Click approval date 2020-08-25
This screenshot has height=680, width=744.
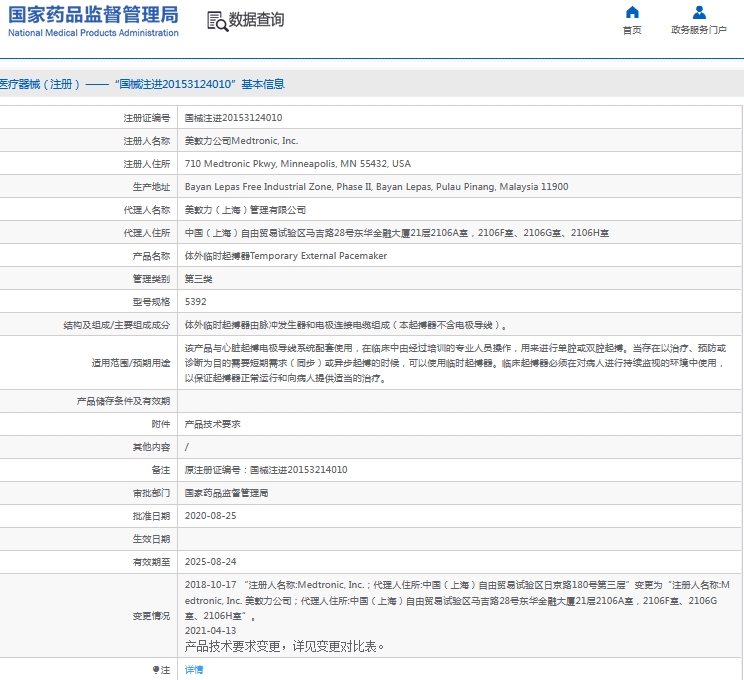[210, 516]
